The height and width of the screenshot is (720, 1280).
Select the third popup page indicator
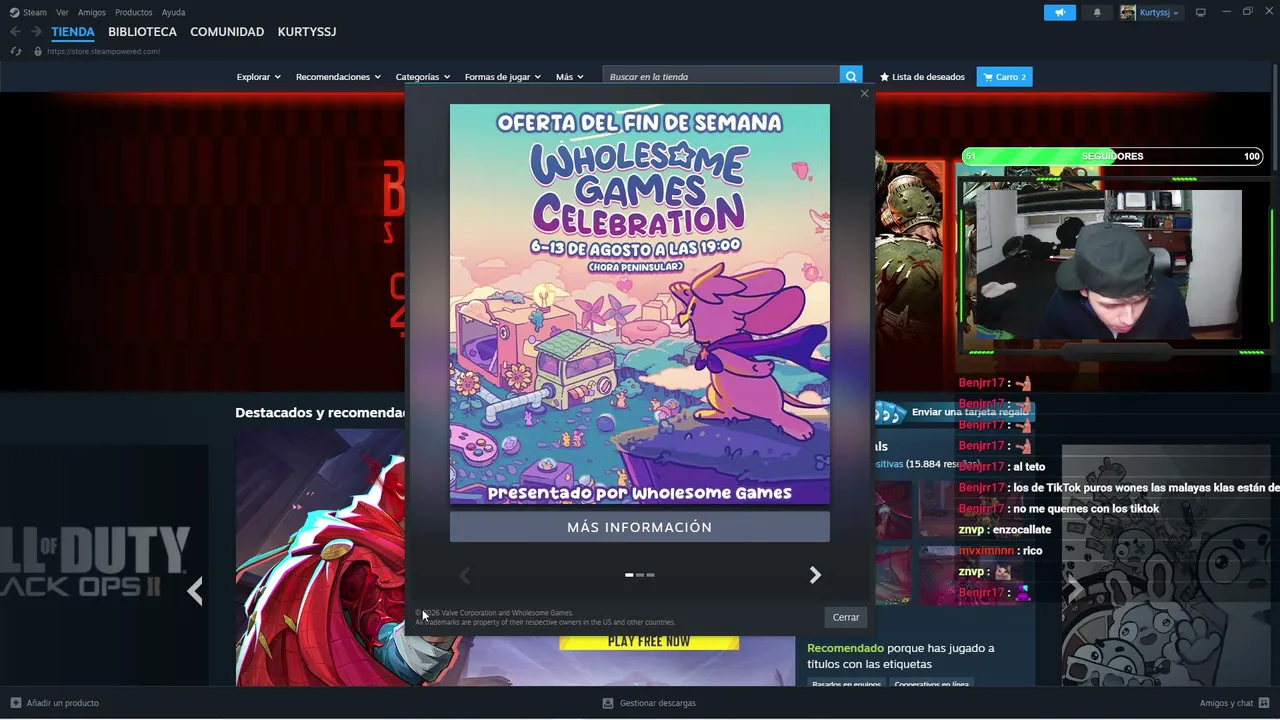(650, 575)
